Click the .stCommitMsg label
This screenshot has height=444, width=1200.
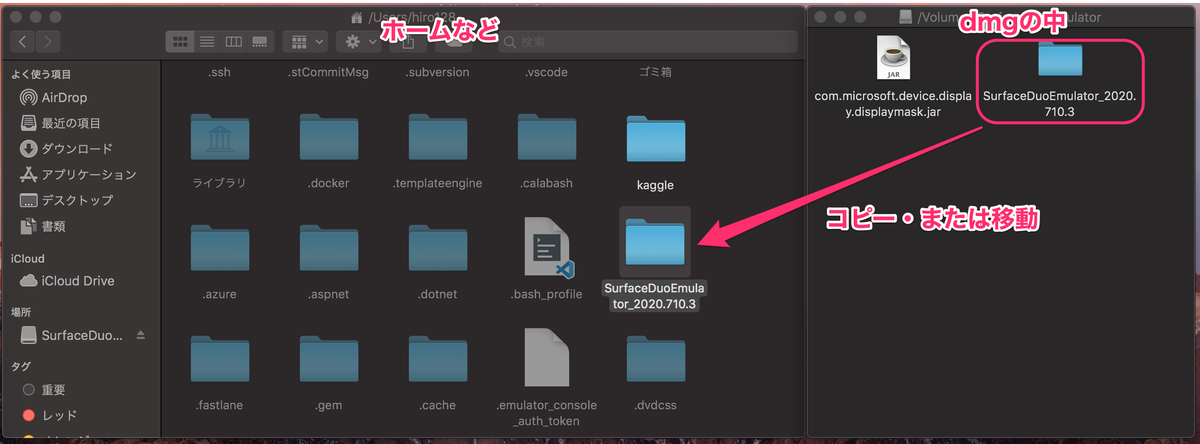tap(329, 73)
